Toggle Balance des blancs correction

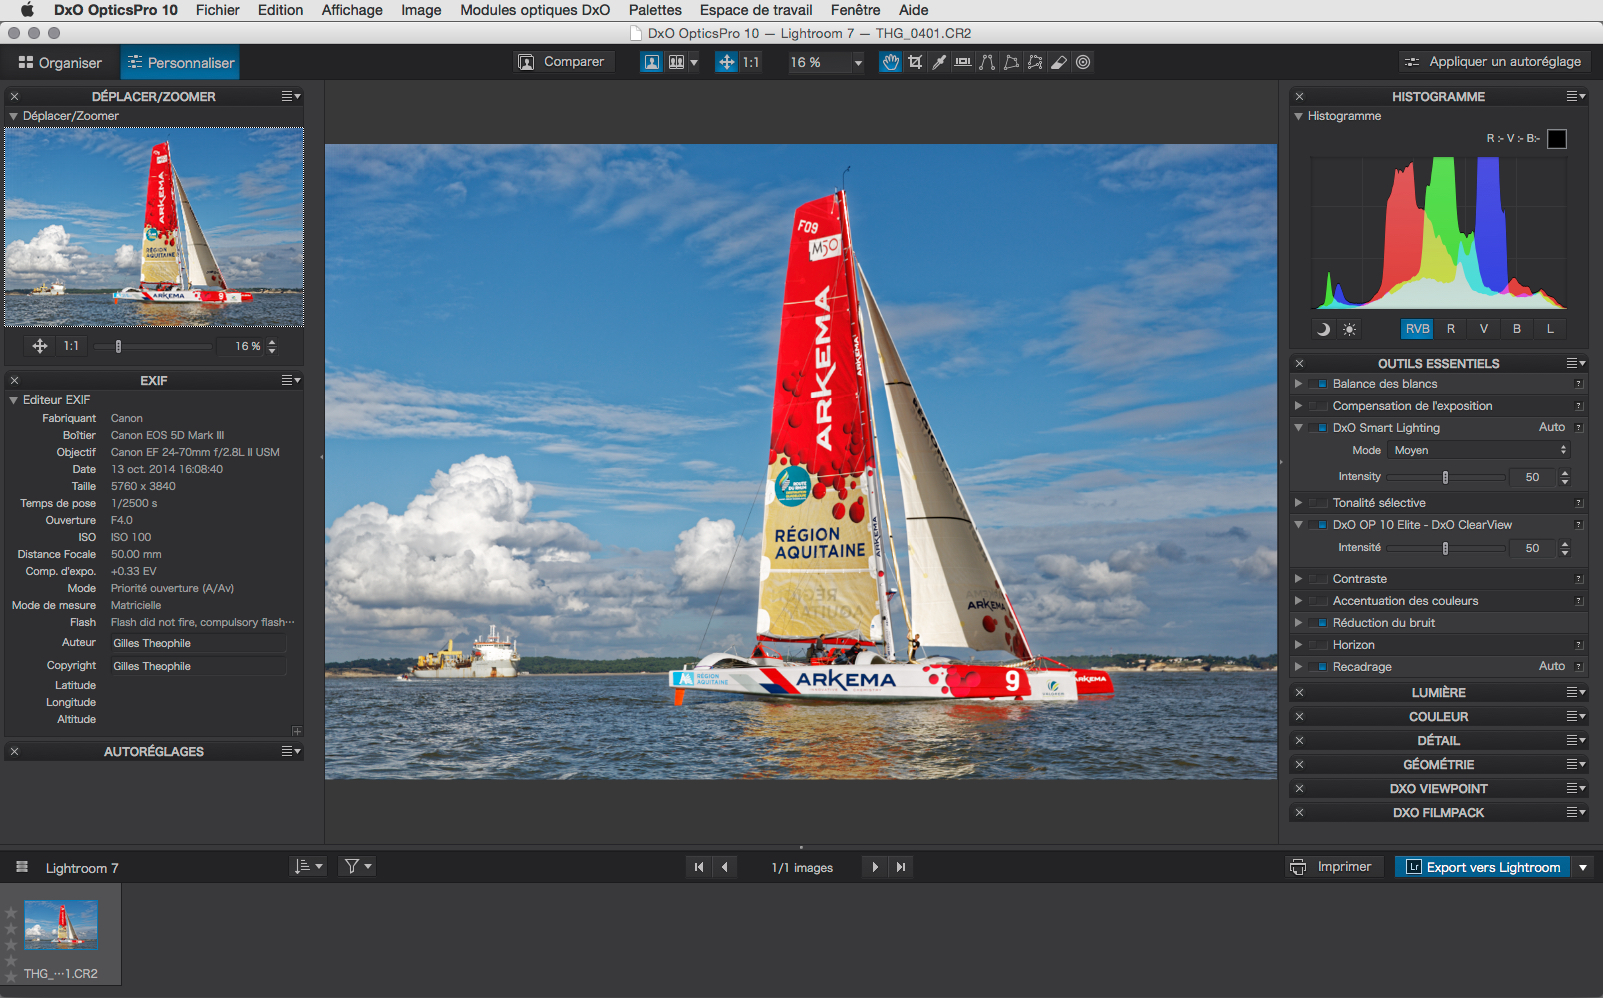pos(1320,384)
